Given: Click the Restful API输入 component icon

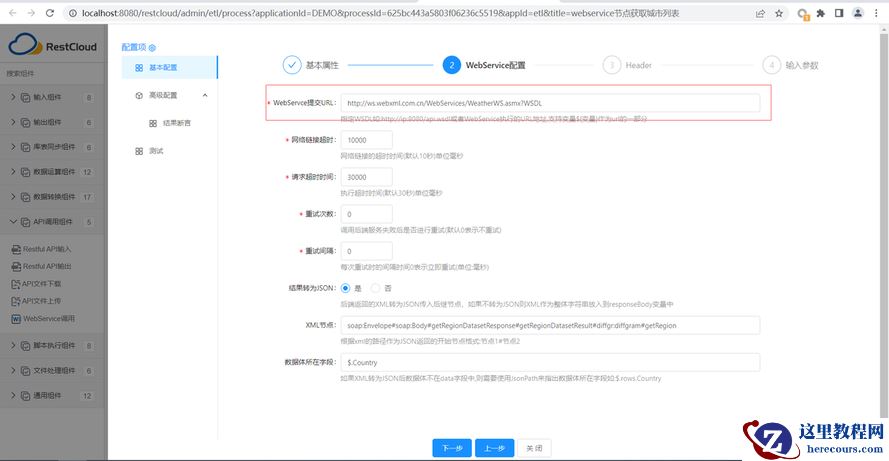Looking at the screenshot, I should coord(16,249).
